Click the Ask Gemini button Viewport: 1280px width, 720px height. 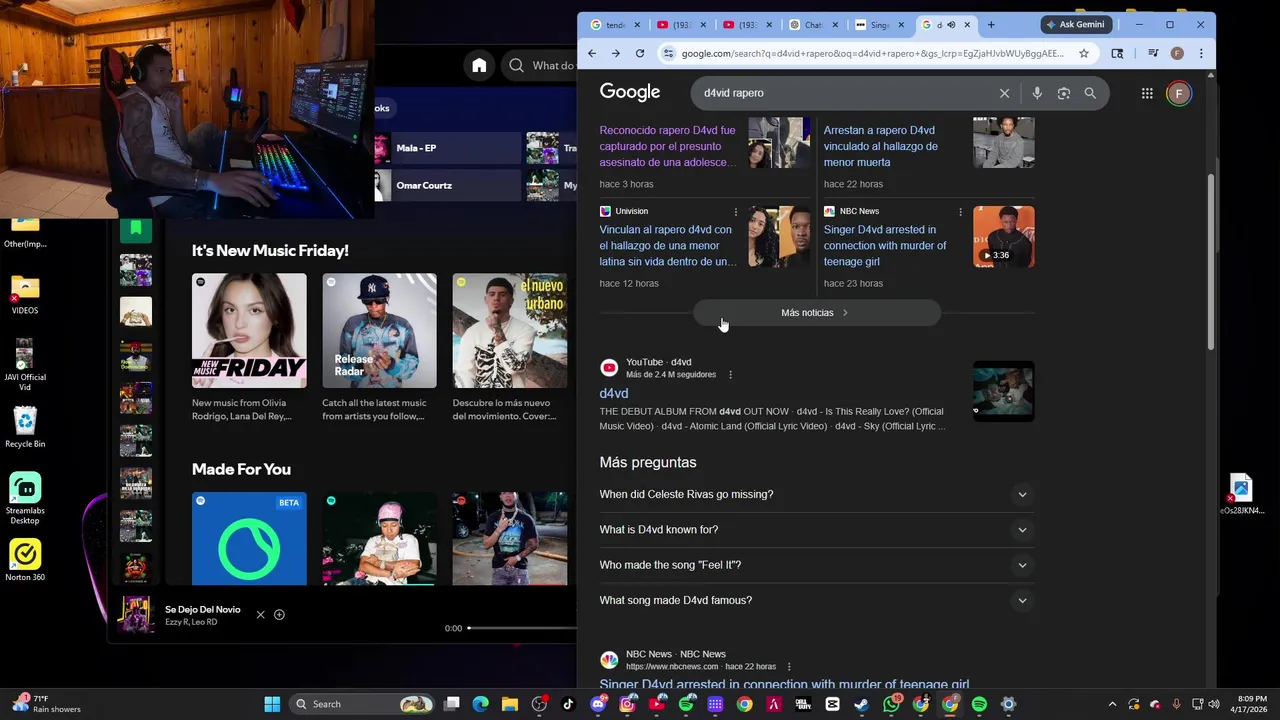click(1076, 24)
